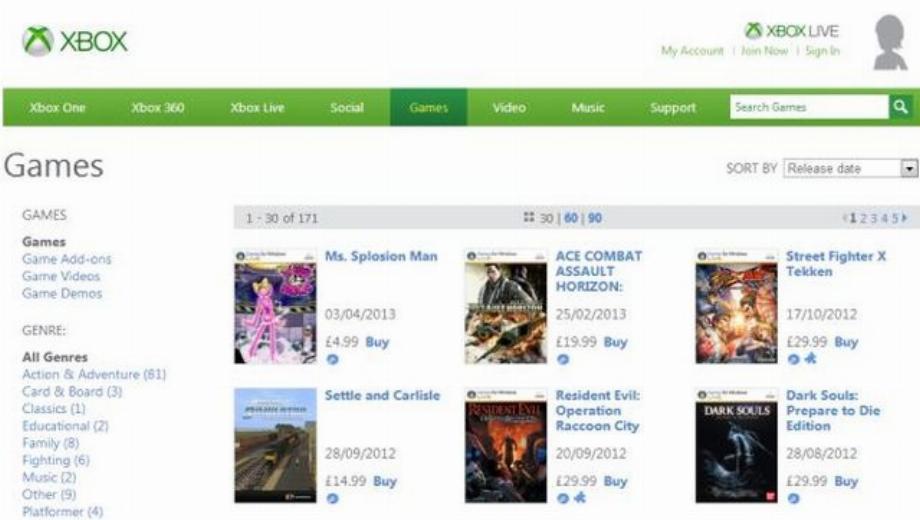
Task: Click multiplayer icon under Resident Evil price
Action: (580, 497)
